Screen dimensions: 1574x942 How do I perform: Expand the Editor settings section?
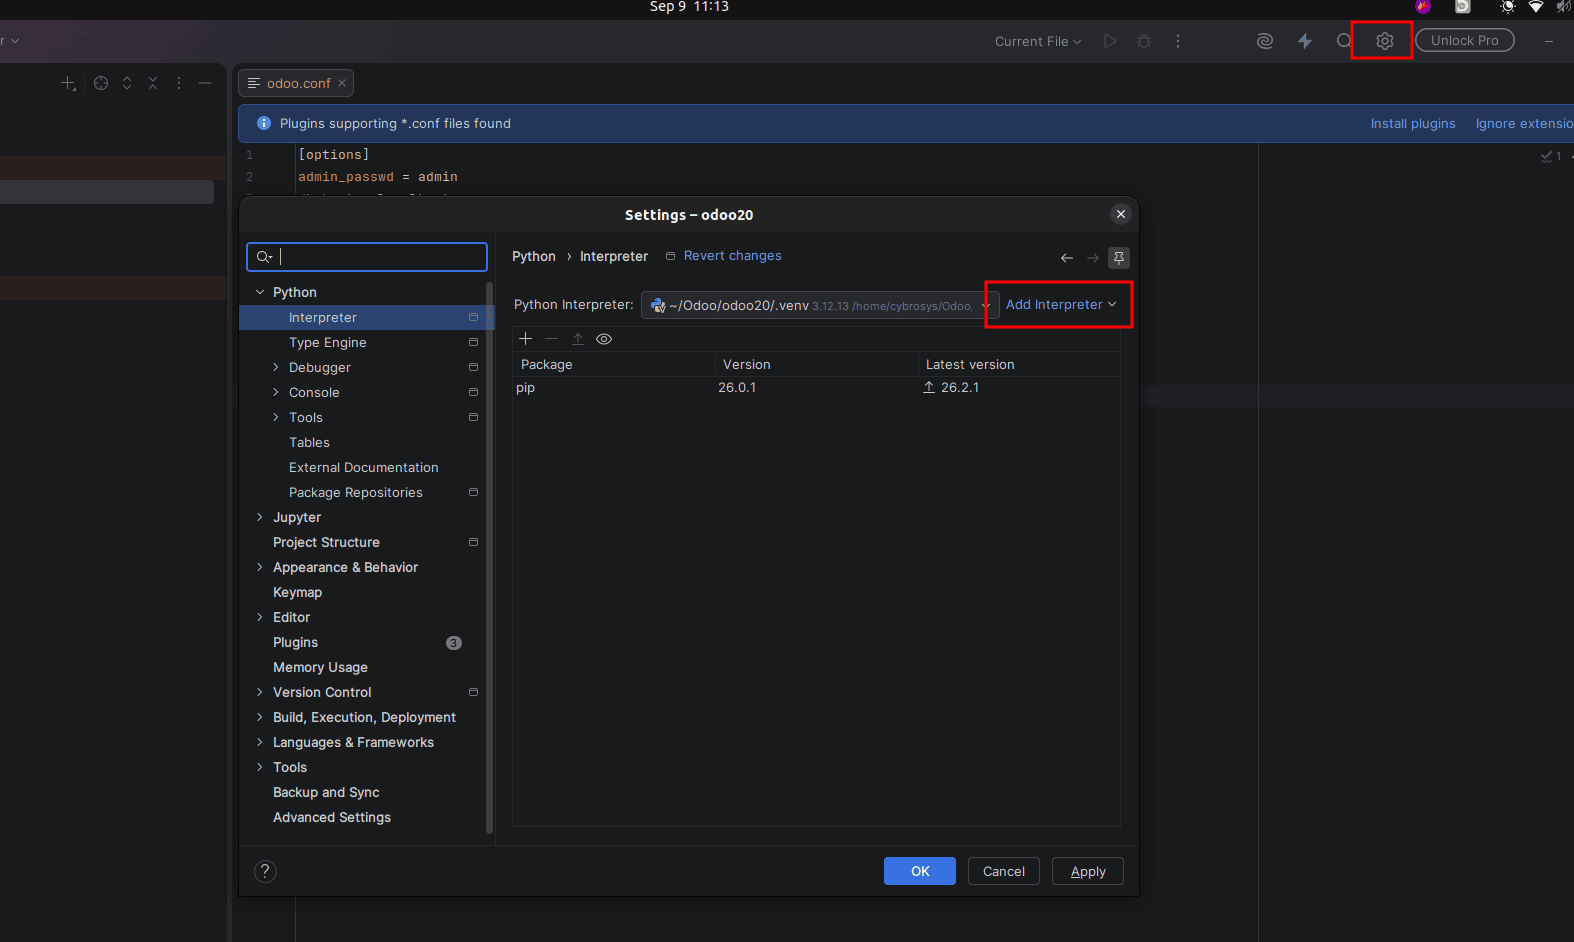(x=260, y=617)
